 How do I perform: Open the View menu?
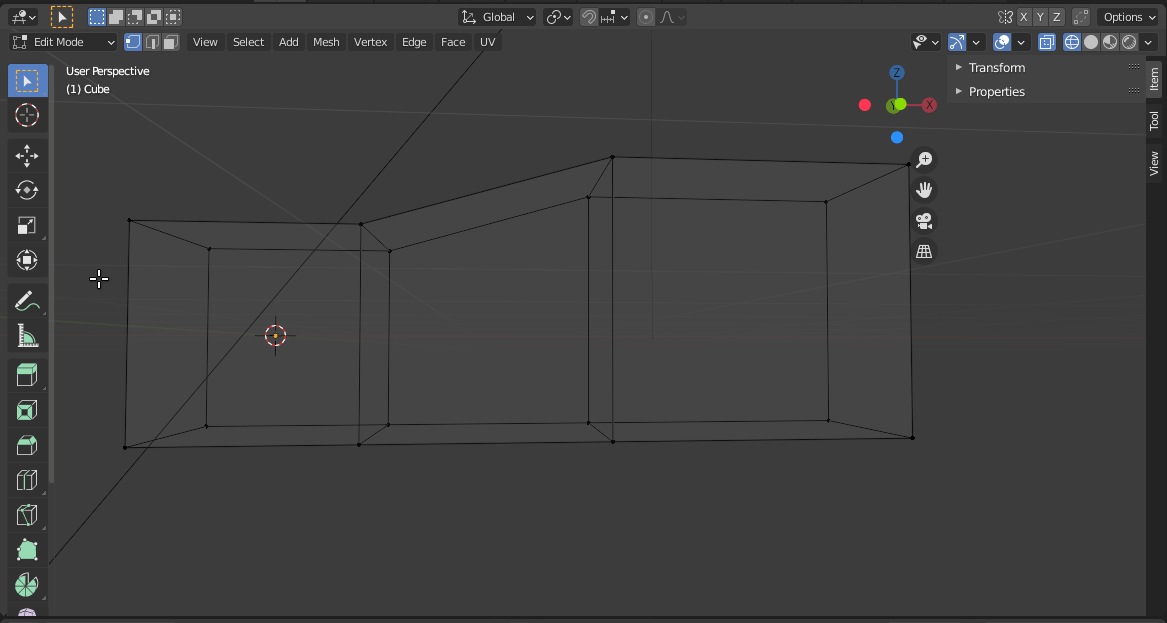pyautogui.click(x=205, y=42)
